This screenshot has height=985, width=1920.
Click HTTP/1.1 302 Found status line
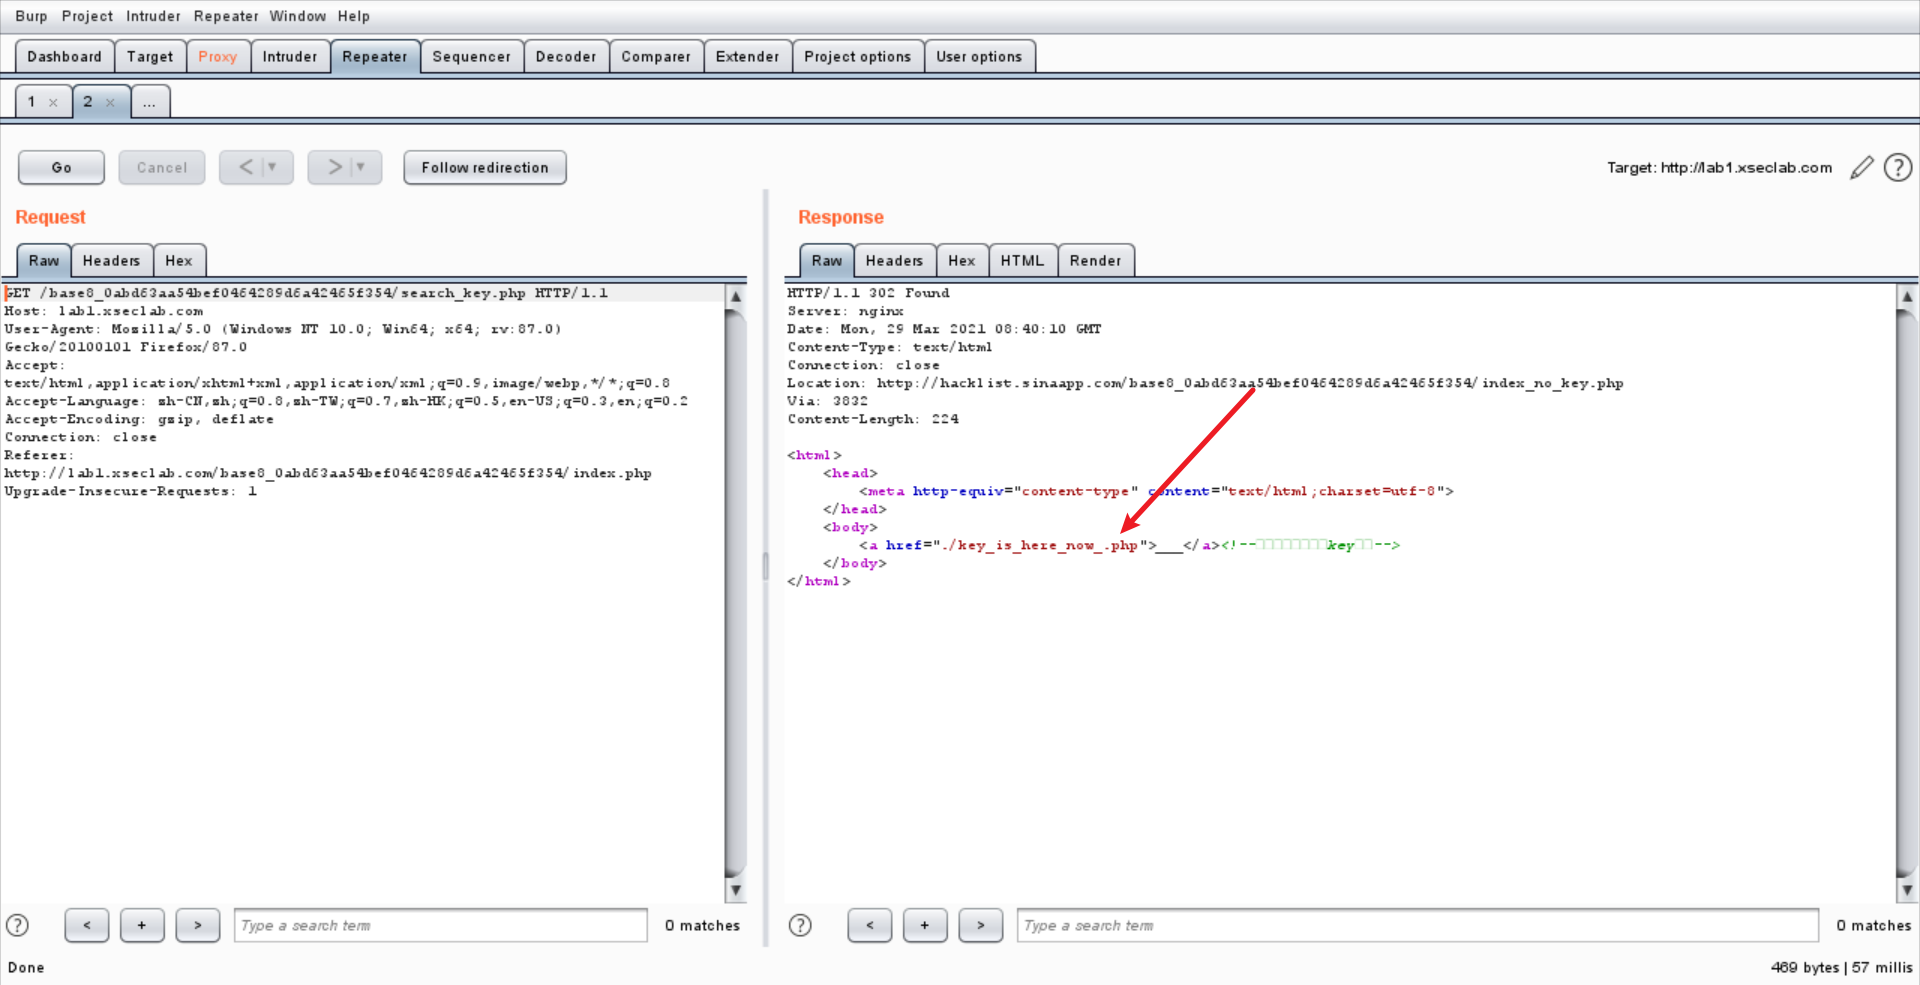coord(868,293)
